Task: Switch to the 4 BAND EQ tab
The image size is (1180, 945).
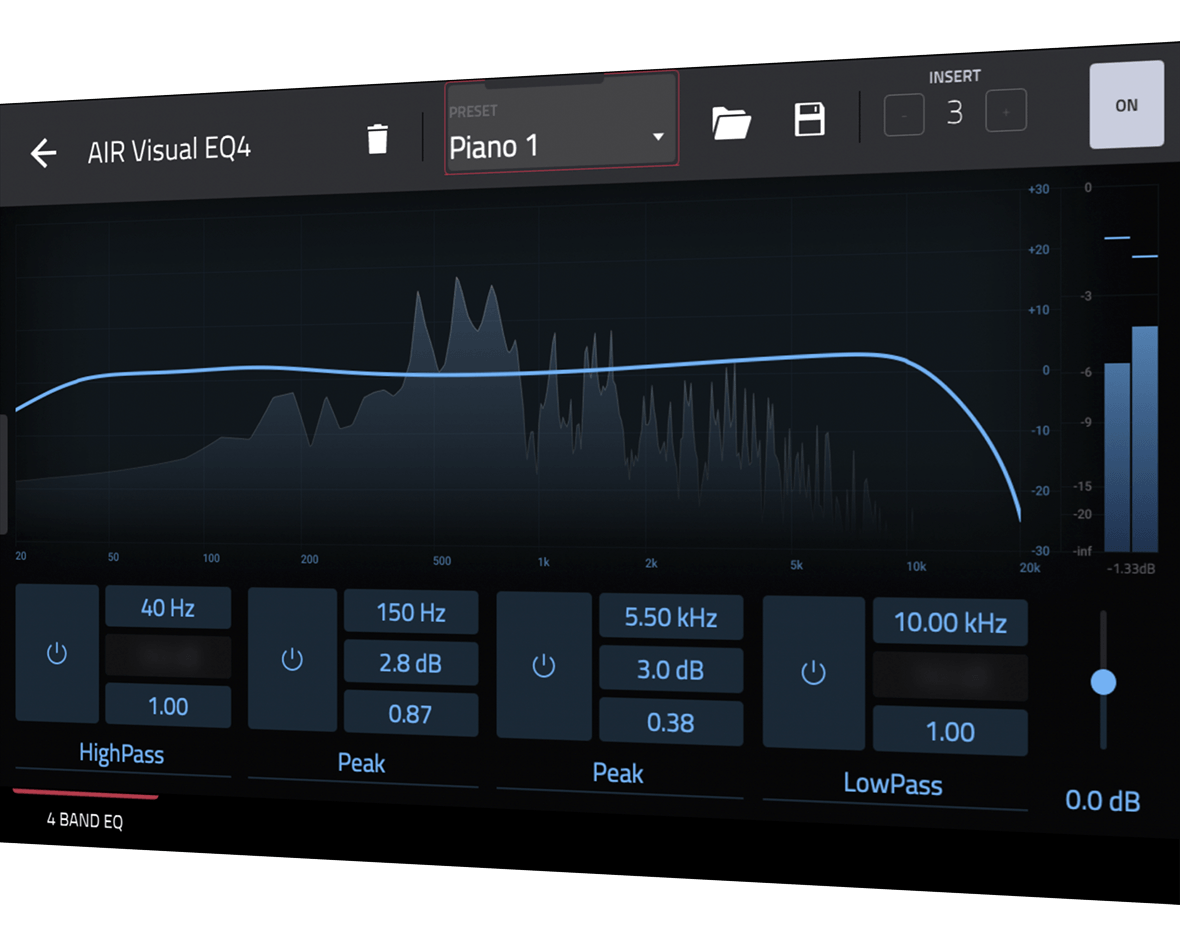Action: (85, 821)
